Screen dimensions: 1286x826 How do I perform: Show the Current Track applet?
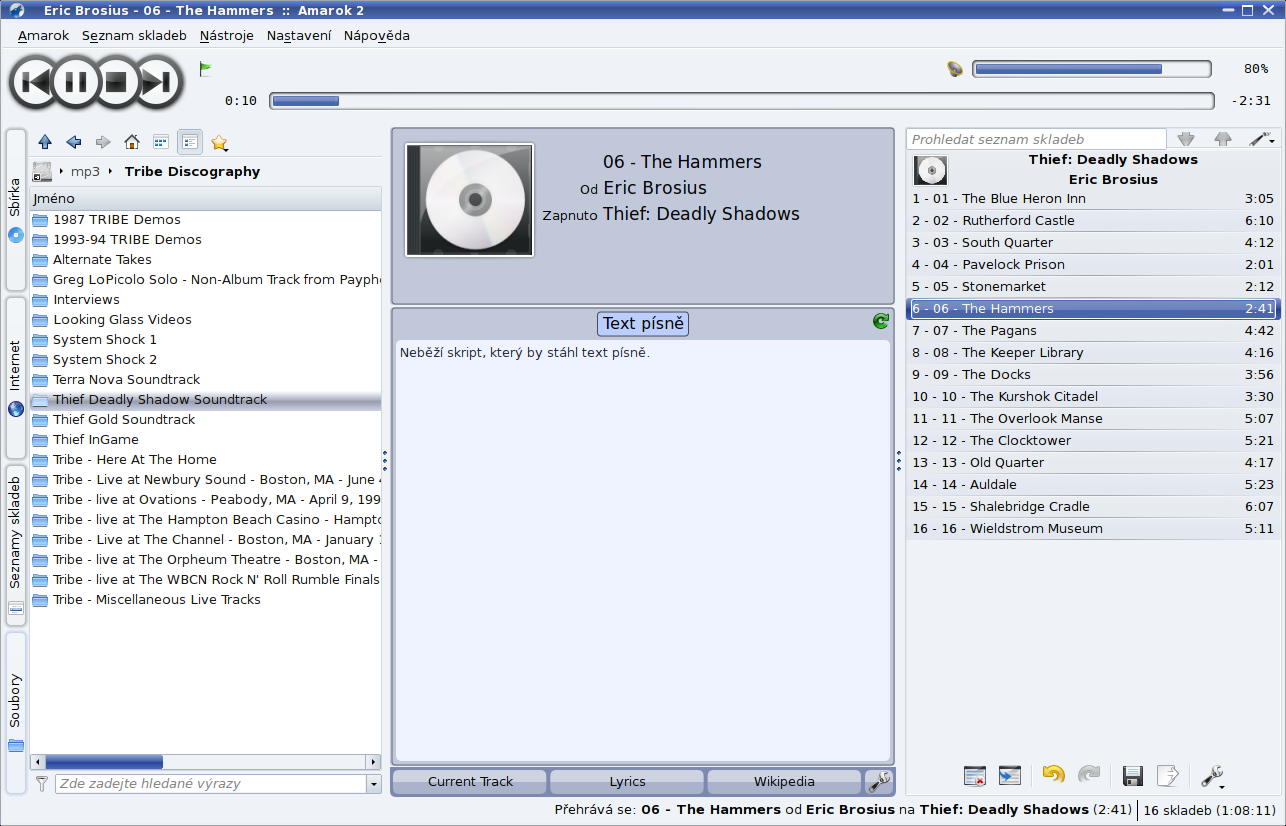[470, 782]
